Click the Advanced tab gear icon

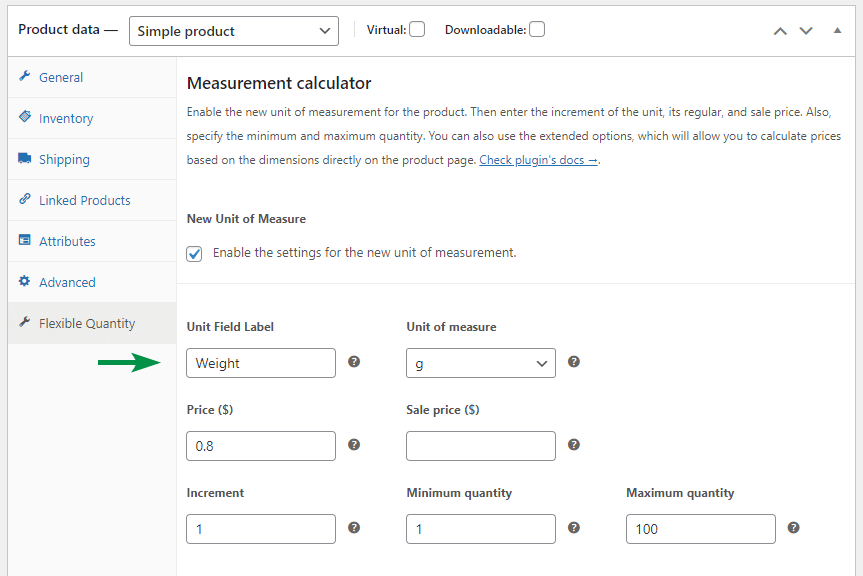(x=24, y=281)
